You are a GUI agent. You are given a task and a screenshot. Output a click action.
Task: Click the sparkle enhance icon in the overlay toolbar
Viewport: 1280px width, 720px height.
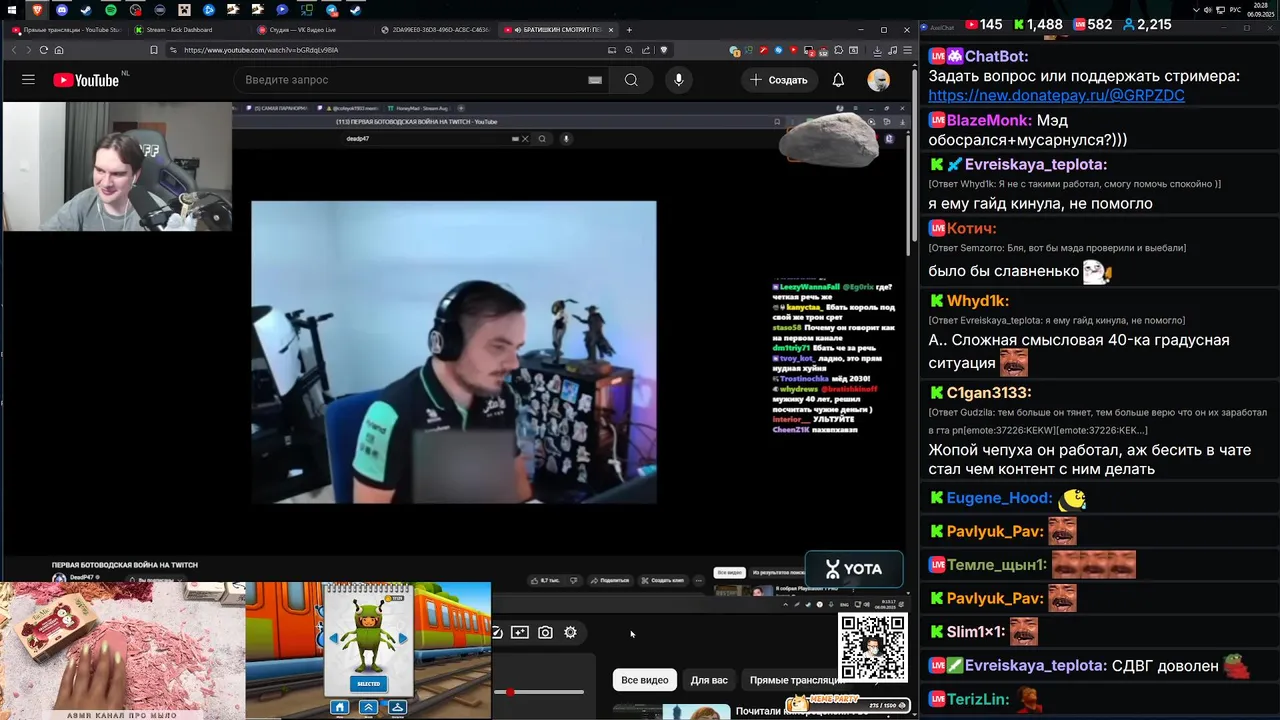coord(520,632)
